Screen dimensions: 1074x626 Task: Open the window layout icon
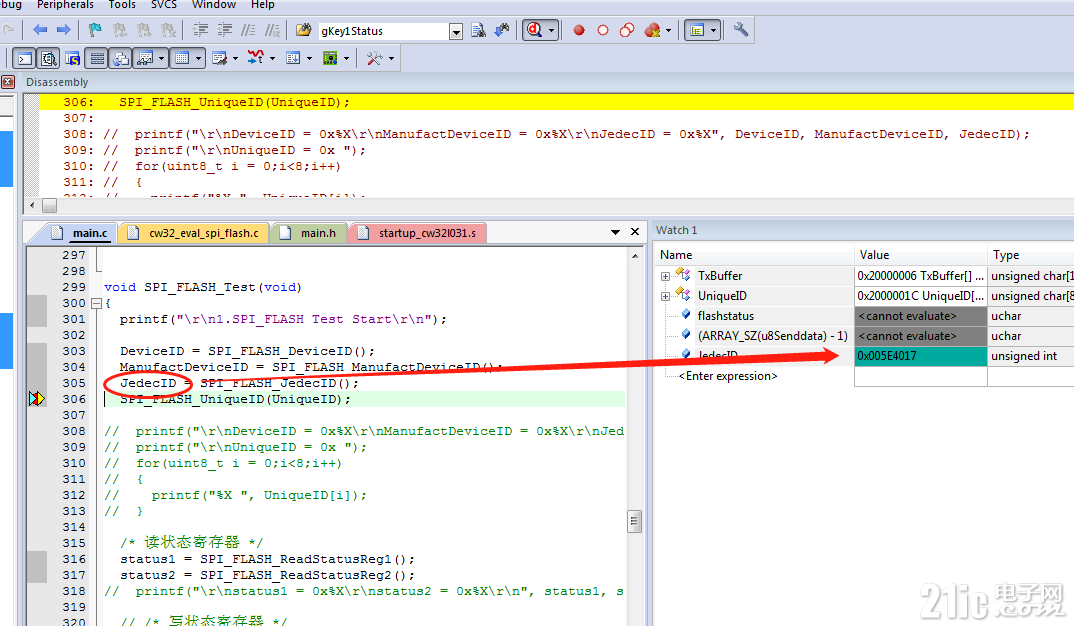click(697, 30)
